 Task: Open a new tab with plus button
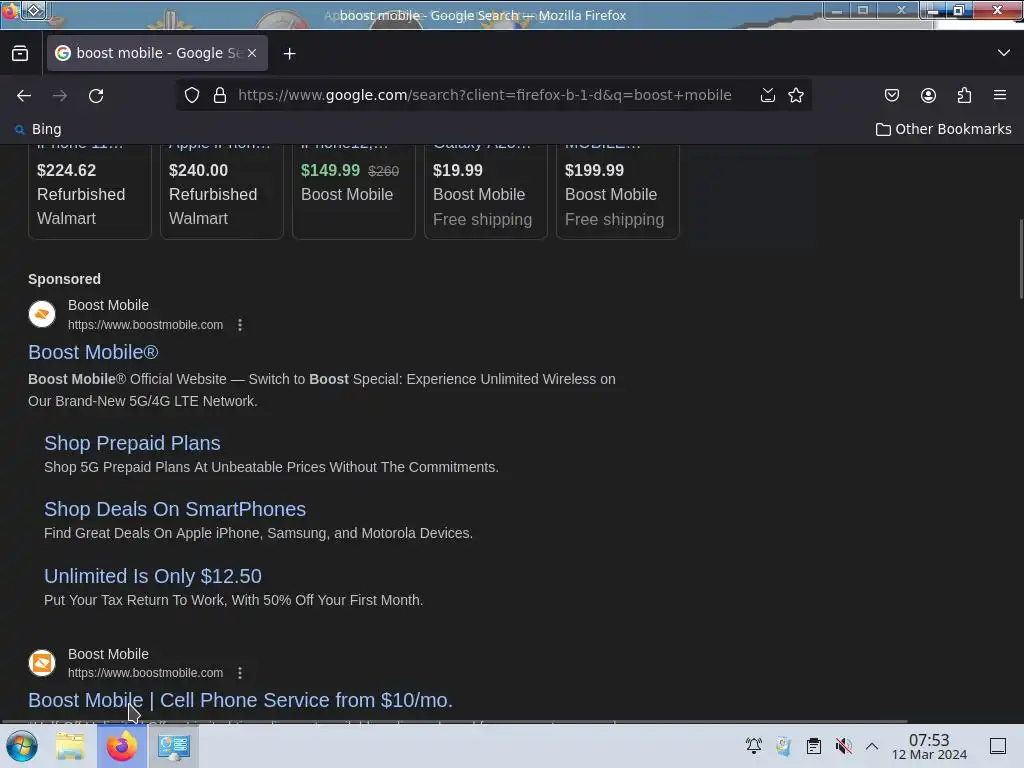[289, 54]
